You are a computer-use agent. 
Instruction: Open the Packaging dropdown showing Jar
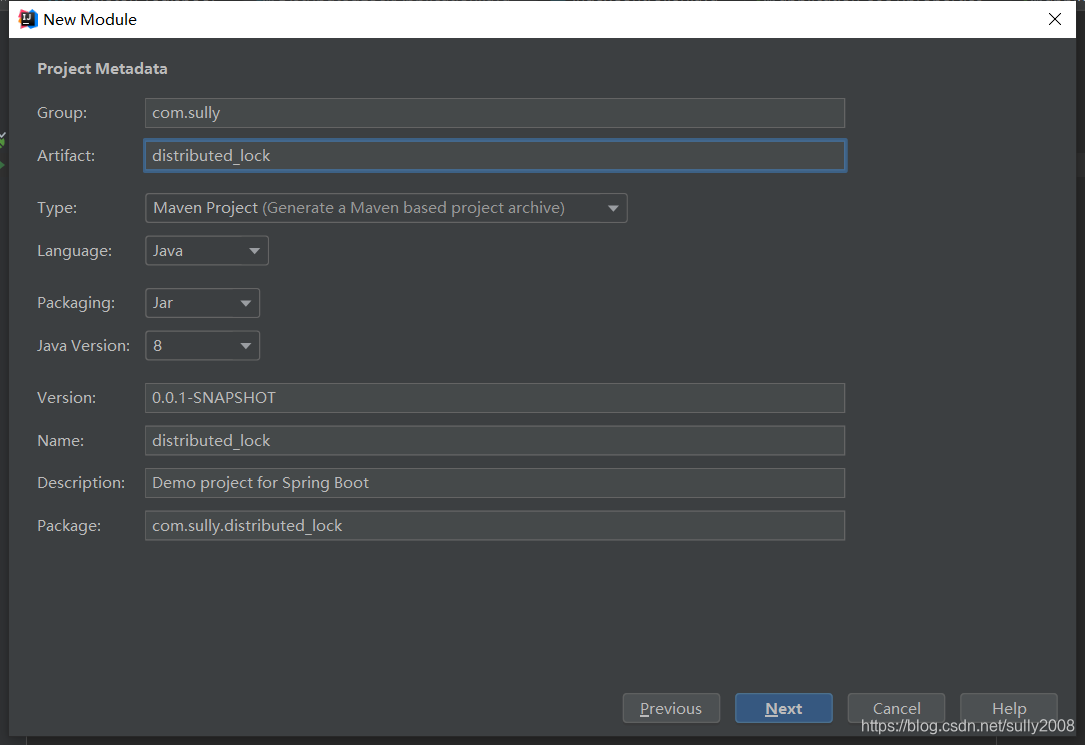click(x=202, y=303)
